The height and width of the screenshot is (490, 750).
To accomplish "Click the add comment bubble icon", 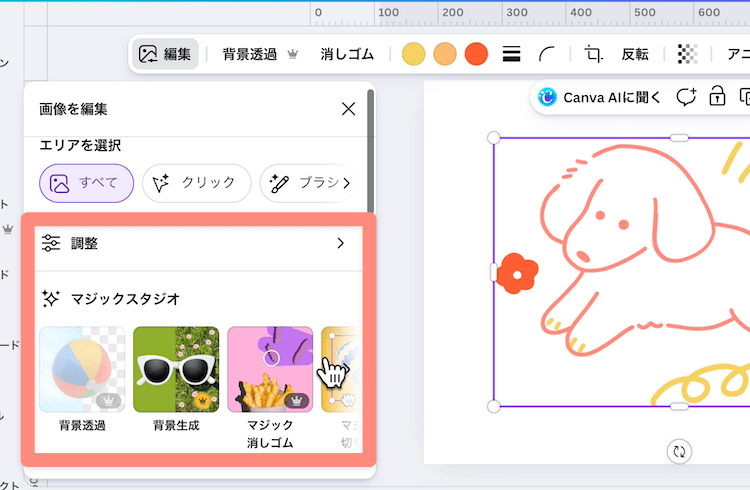I will tap(686, 97).
